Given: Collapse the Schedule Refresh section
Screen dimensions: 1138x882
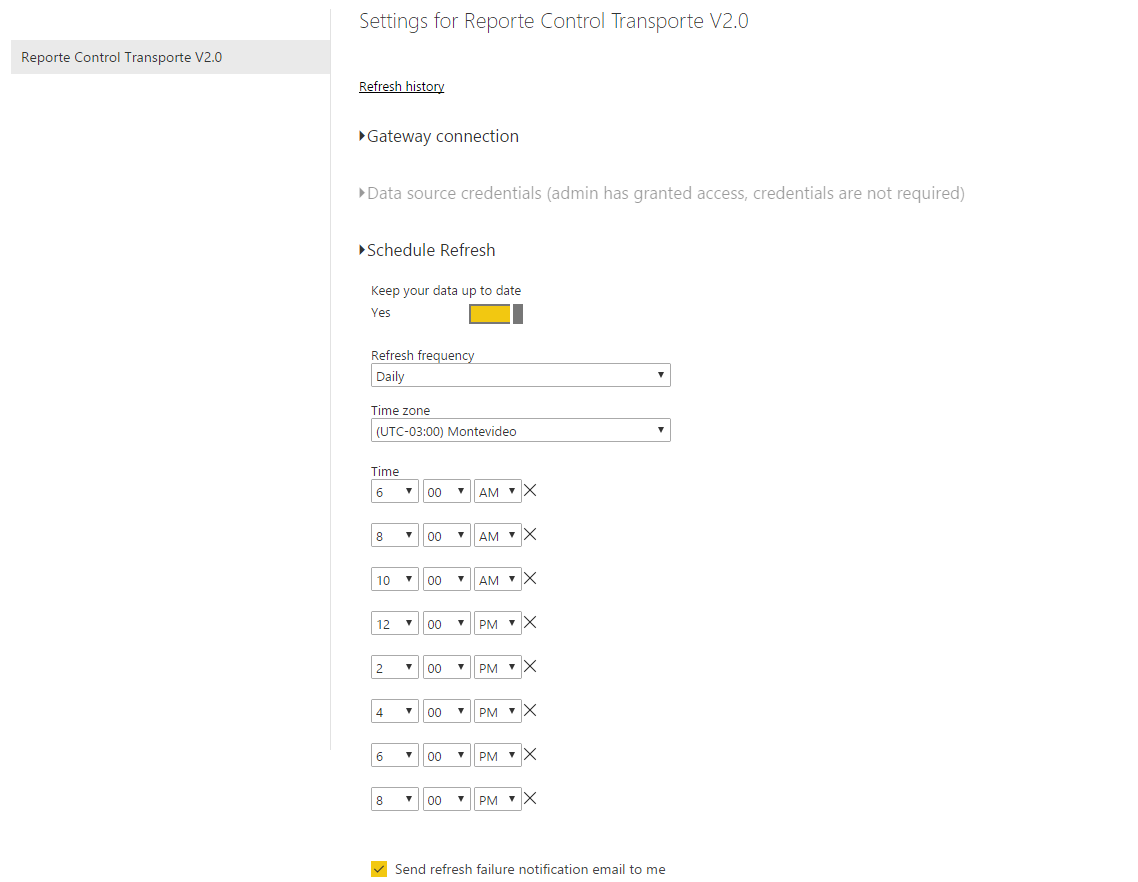Looking at the screenshot, I should click(427, 250).
